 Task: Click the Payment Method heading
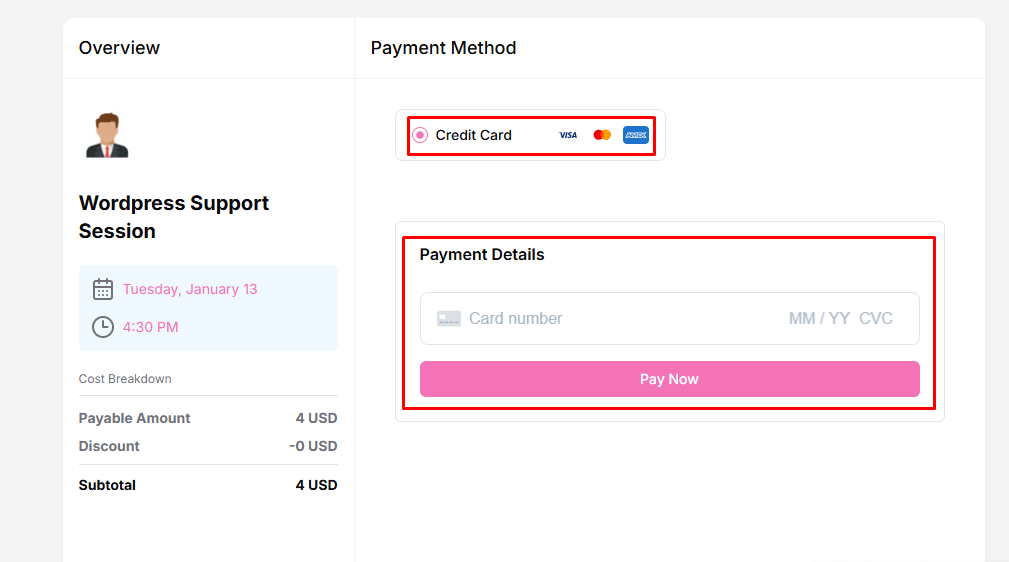tap(443, 48)
